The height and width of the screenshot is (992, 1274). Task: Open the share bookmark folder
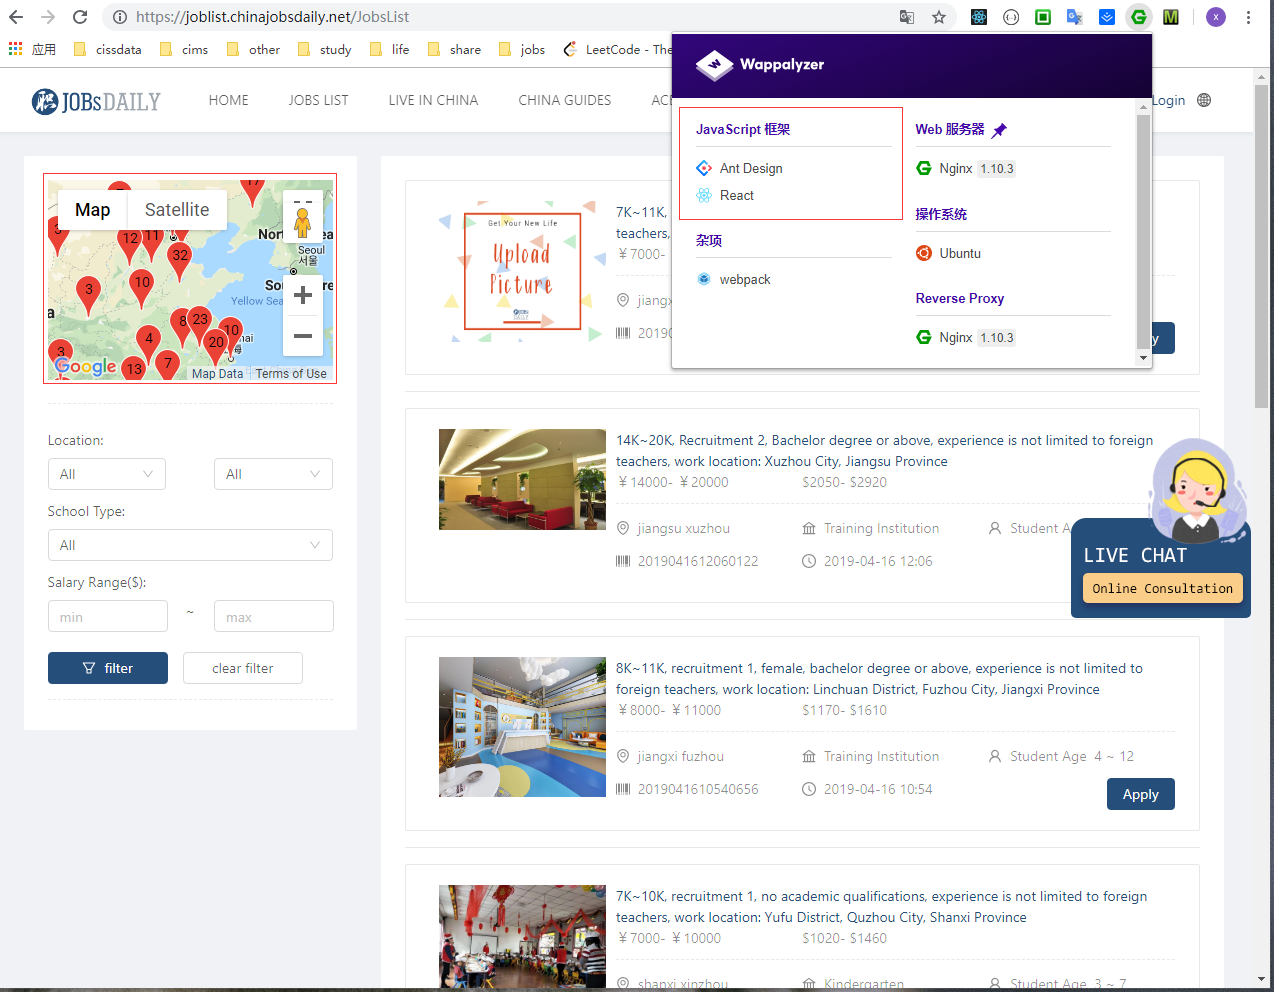[454, 49]
